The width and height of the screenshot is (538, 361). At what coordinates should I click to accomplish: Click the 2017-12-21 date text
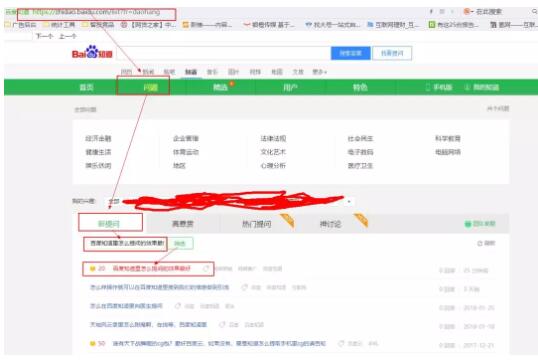click(x=479, y=345)
